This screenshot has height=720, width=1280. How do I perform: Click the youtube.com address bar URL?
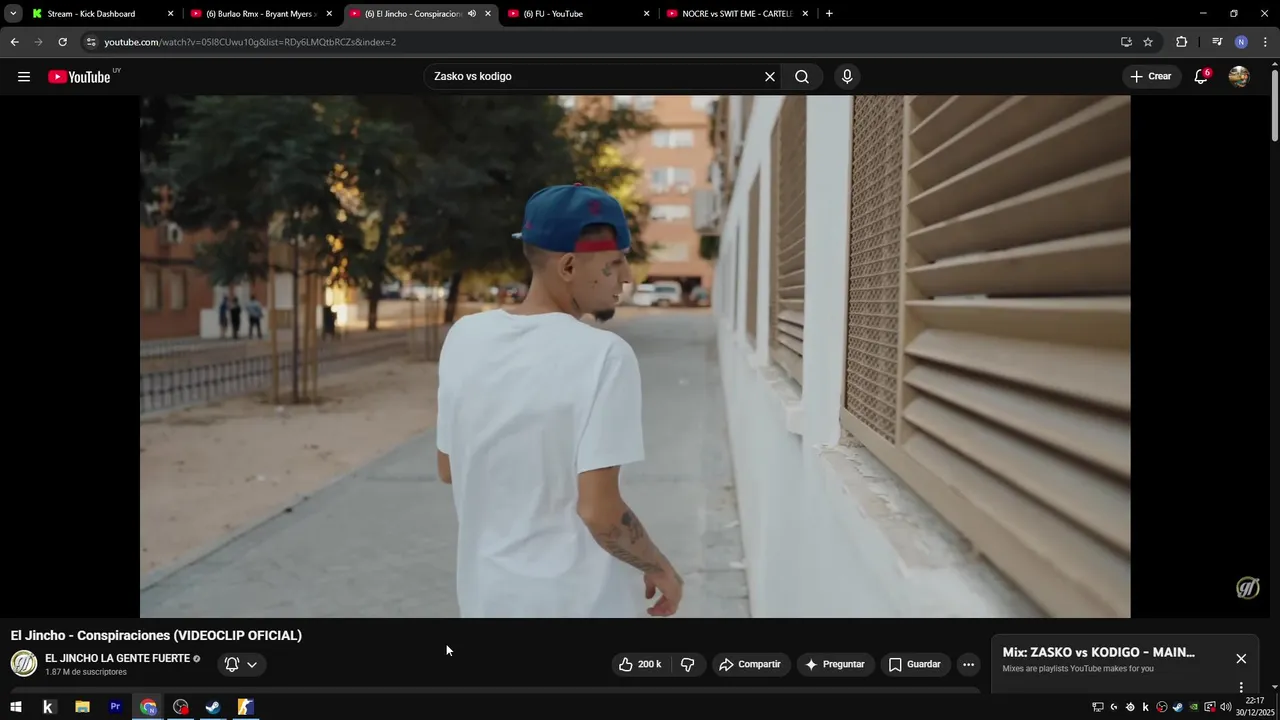click(250, 42)
